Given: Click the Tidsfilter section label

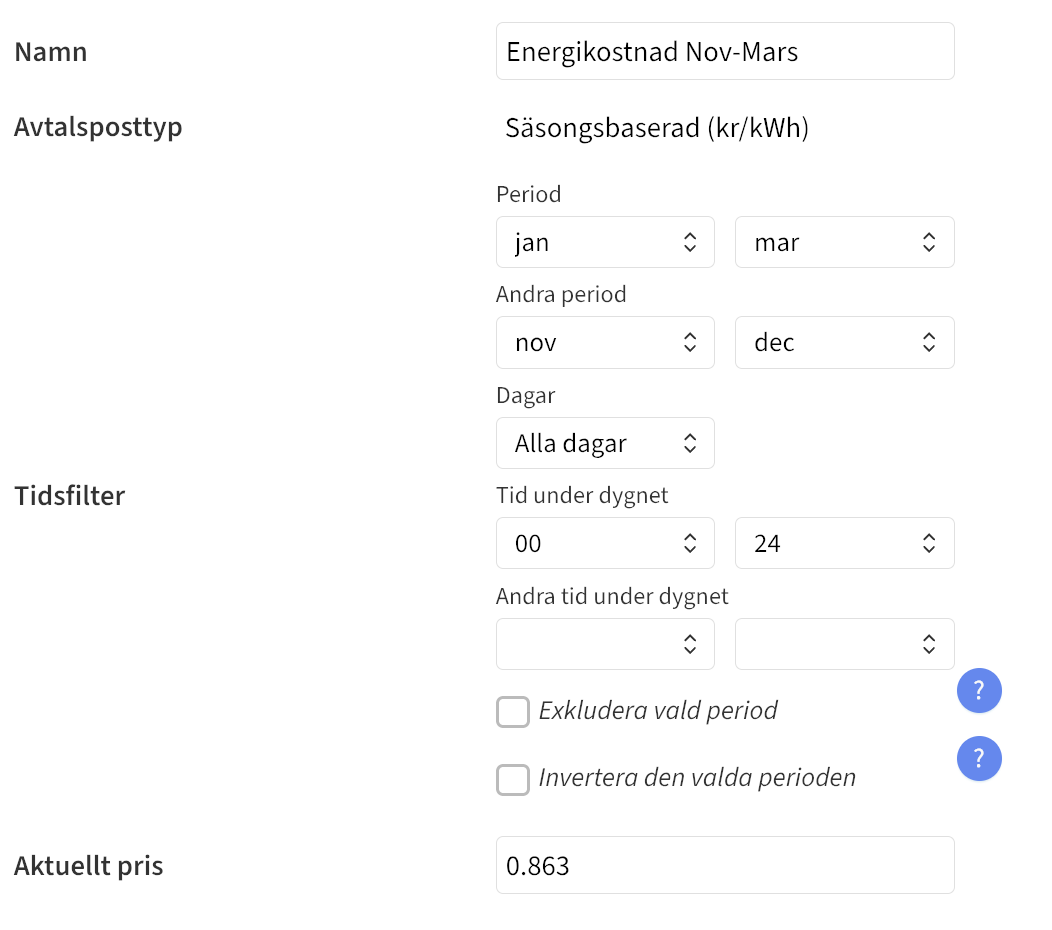Looking at the screenshot, I should point(70,495).
